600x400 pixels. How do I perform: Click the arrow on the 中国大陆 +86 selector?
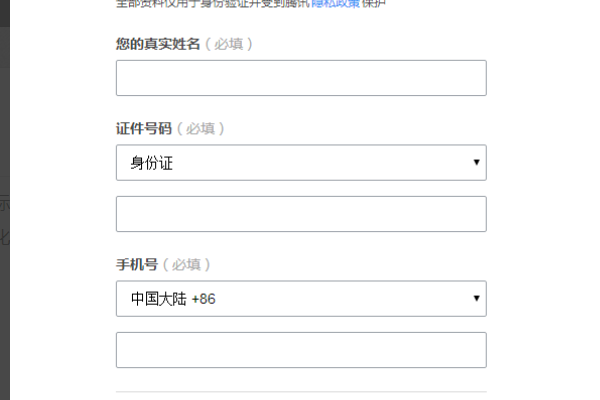pyautogui.click(x=476, y=298)
